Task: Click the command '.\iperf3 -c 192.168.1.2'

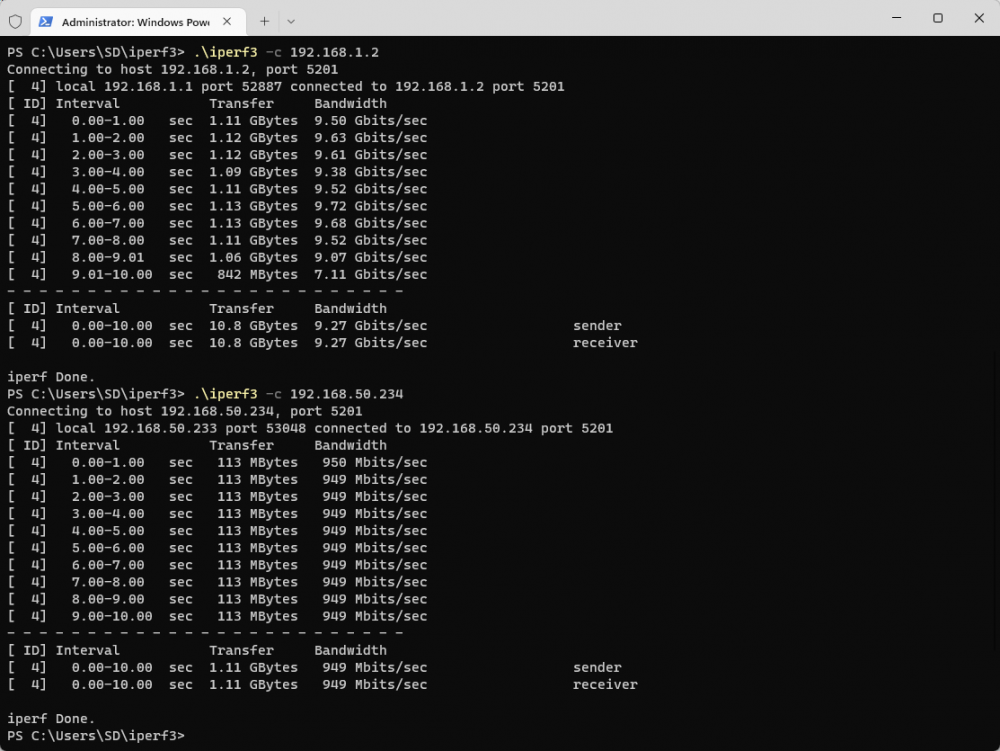Action: coord(286,52)
